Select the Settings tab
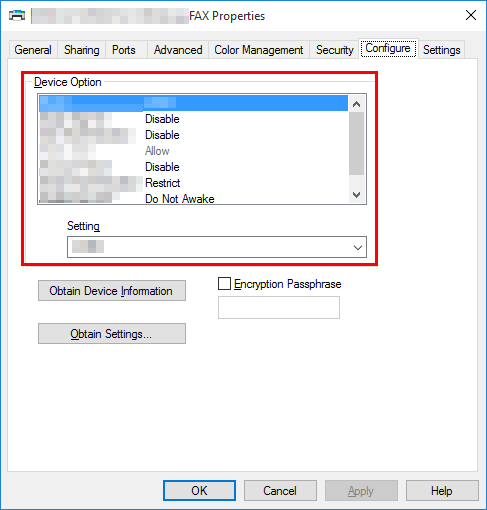 point(442,50)
